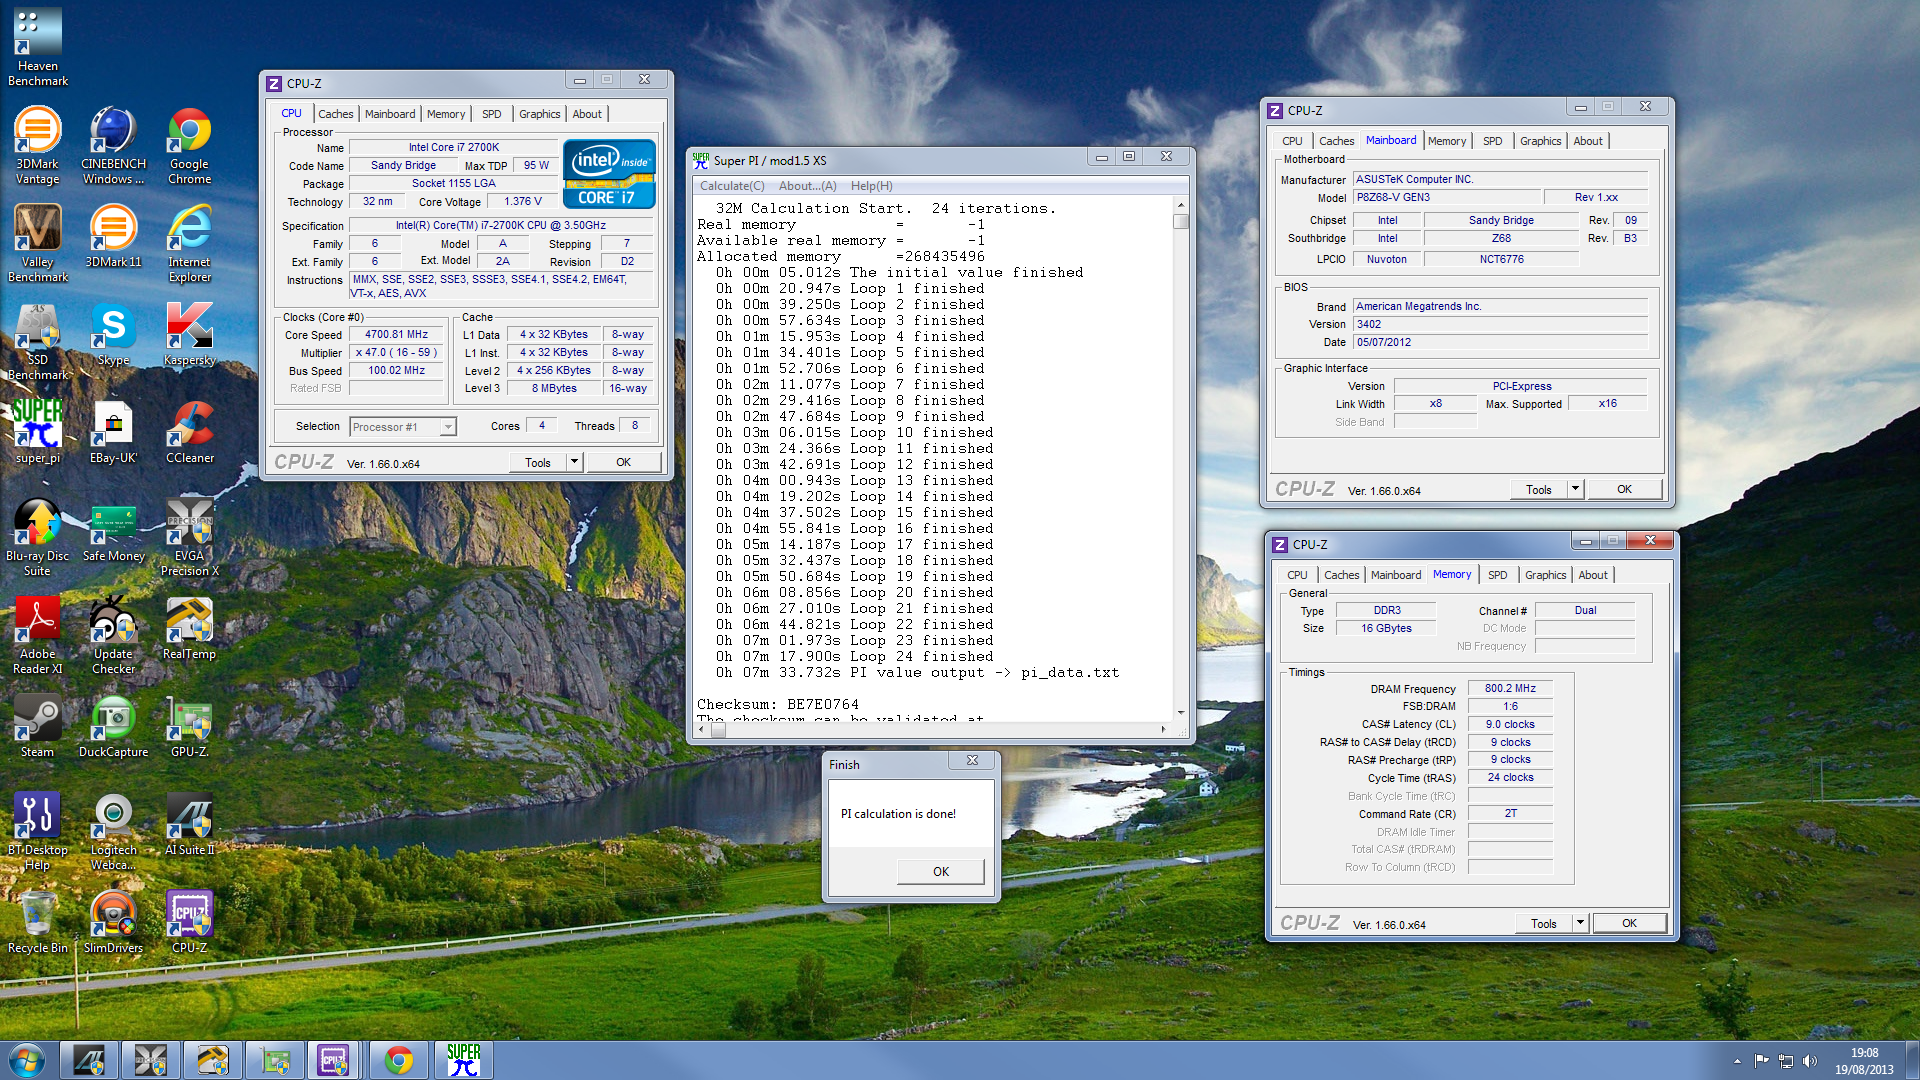Screen dimensions: 1920x1080
Task: Select Graphics tab in Memory CPU-Z window
Action: 1545,575
